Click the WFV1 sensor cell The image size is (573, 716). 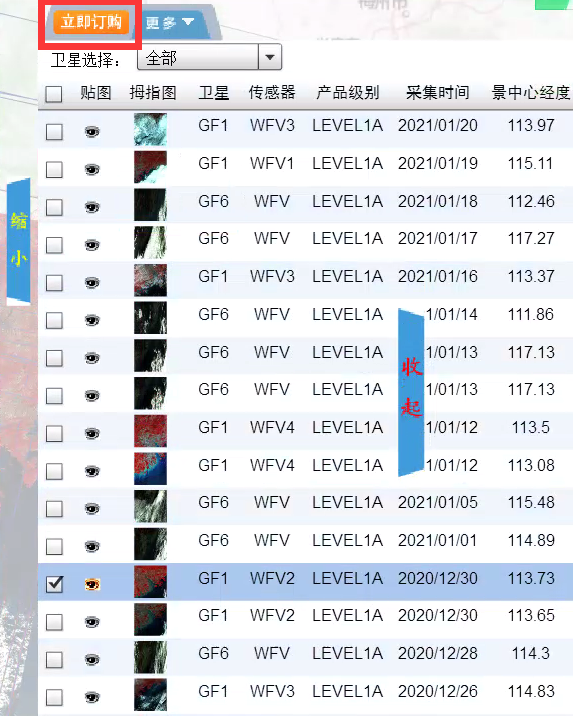[x=272, y=163]
